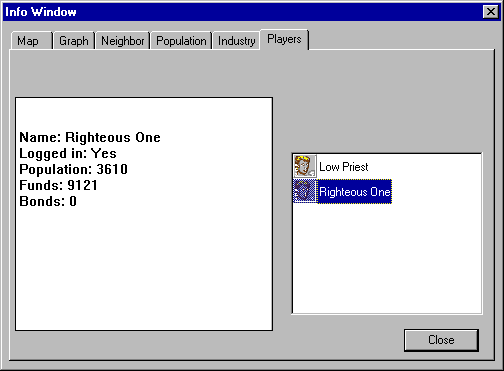Choose Low Priest name in player list
Viewport: 504px width, 371px height.
point(344,167)
